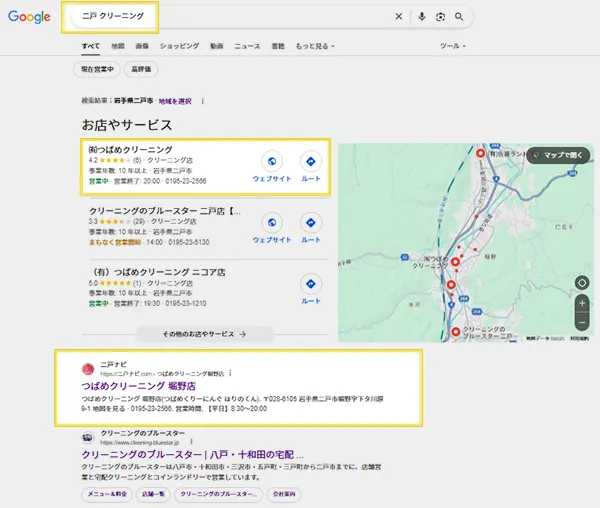Open image search camera lens icon
This screenshot has height=508, width=600.
click(x=440, y=17)
